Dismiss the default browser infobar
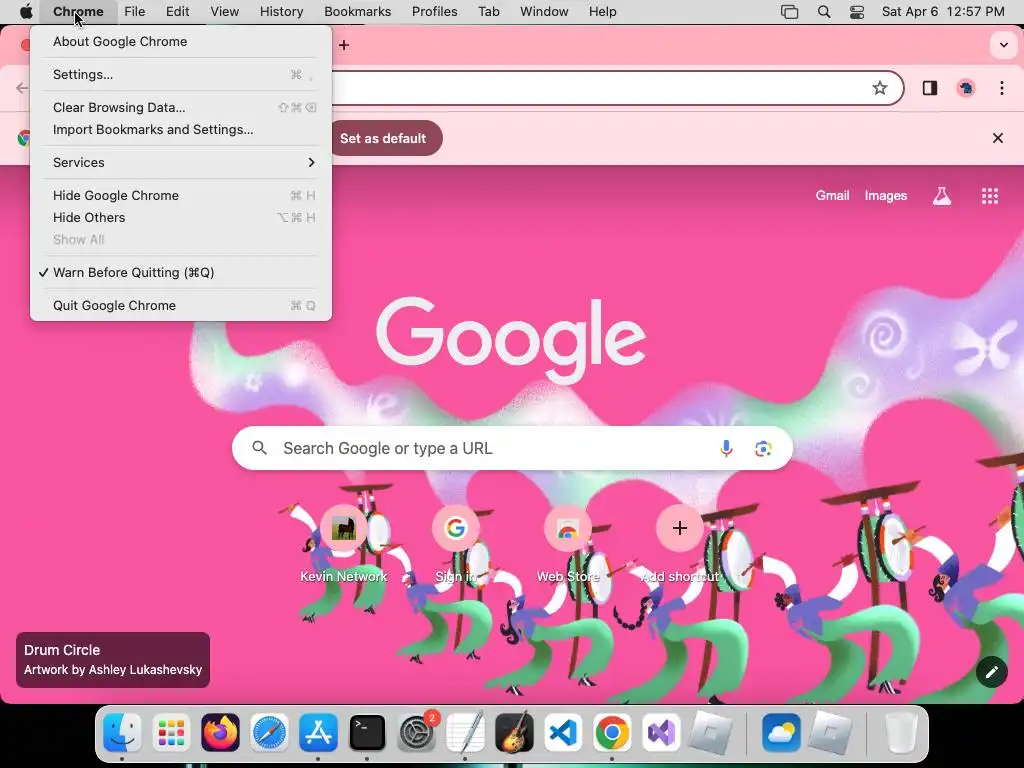This screenshot has height=768, width=1024. (x=997, y=138)
